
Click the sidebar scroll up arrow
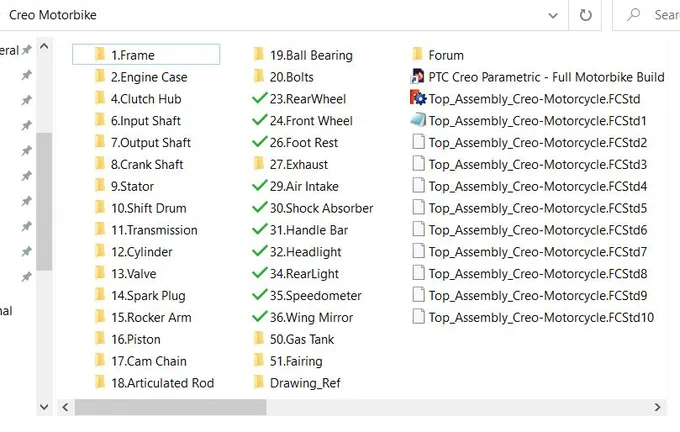pos(44,46)
